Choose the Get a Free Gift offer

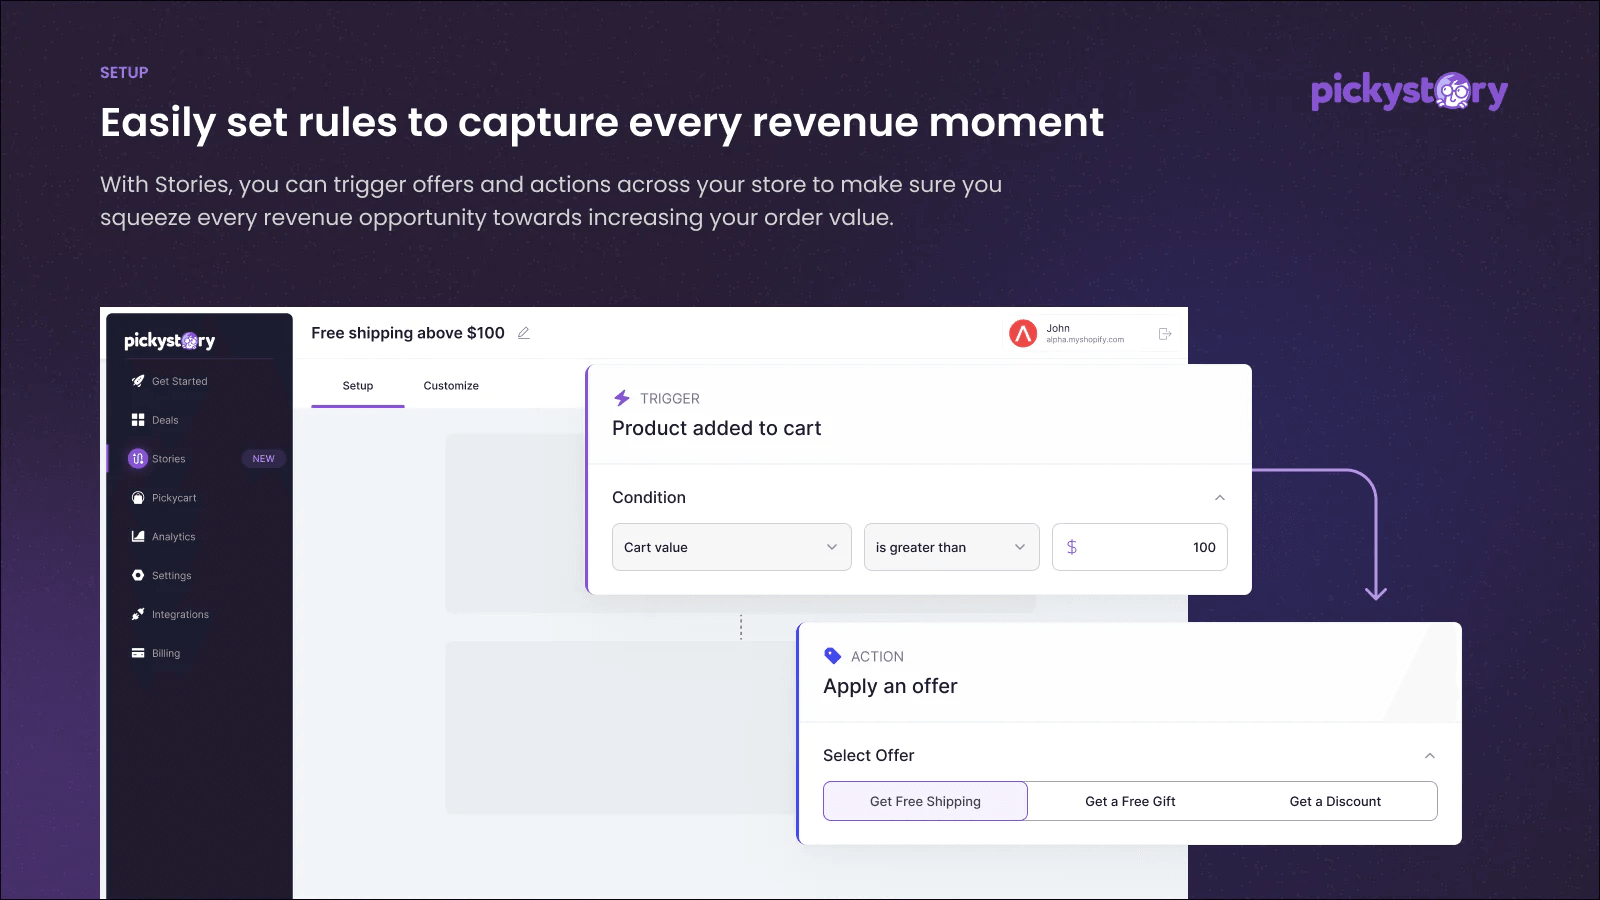click(x=1130, y=800)
